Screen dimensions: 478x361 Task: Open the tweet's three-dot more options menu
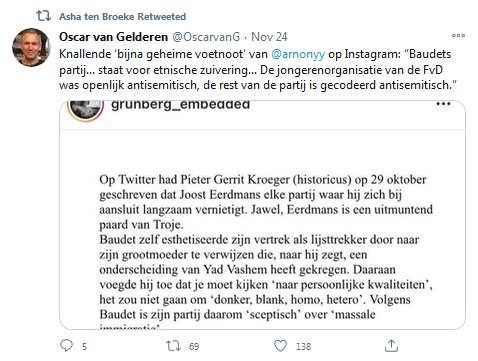click(458, 35)
